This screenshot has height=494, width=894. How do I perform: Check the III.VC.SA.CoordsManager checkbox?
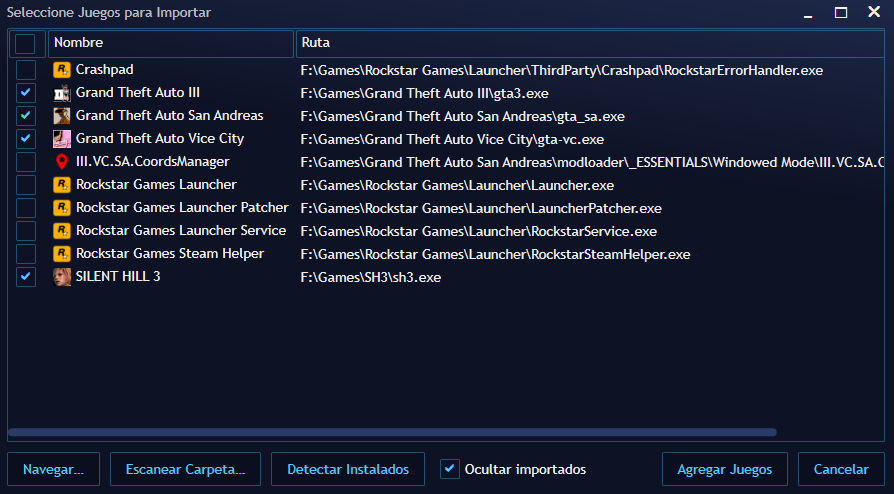click(26, 162)
